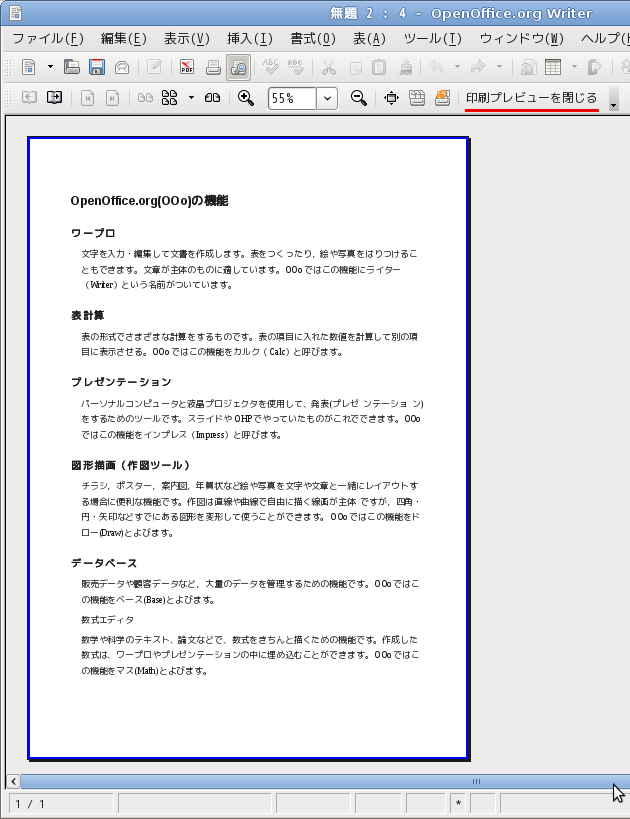Viewport: 630px width, 819px height.
Task: Toggle the Page Preview button
Action: point(238,67)
